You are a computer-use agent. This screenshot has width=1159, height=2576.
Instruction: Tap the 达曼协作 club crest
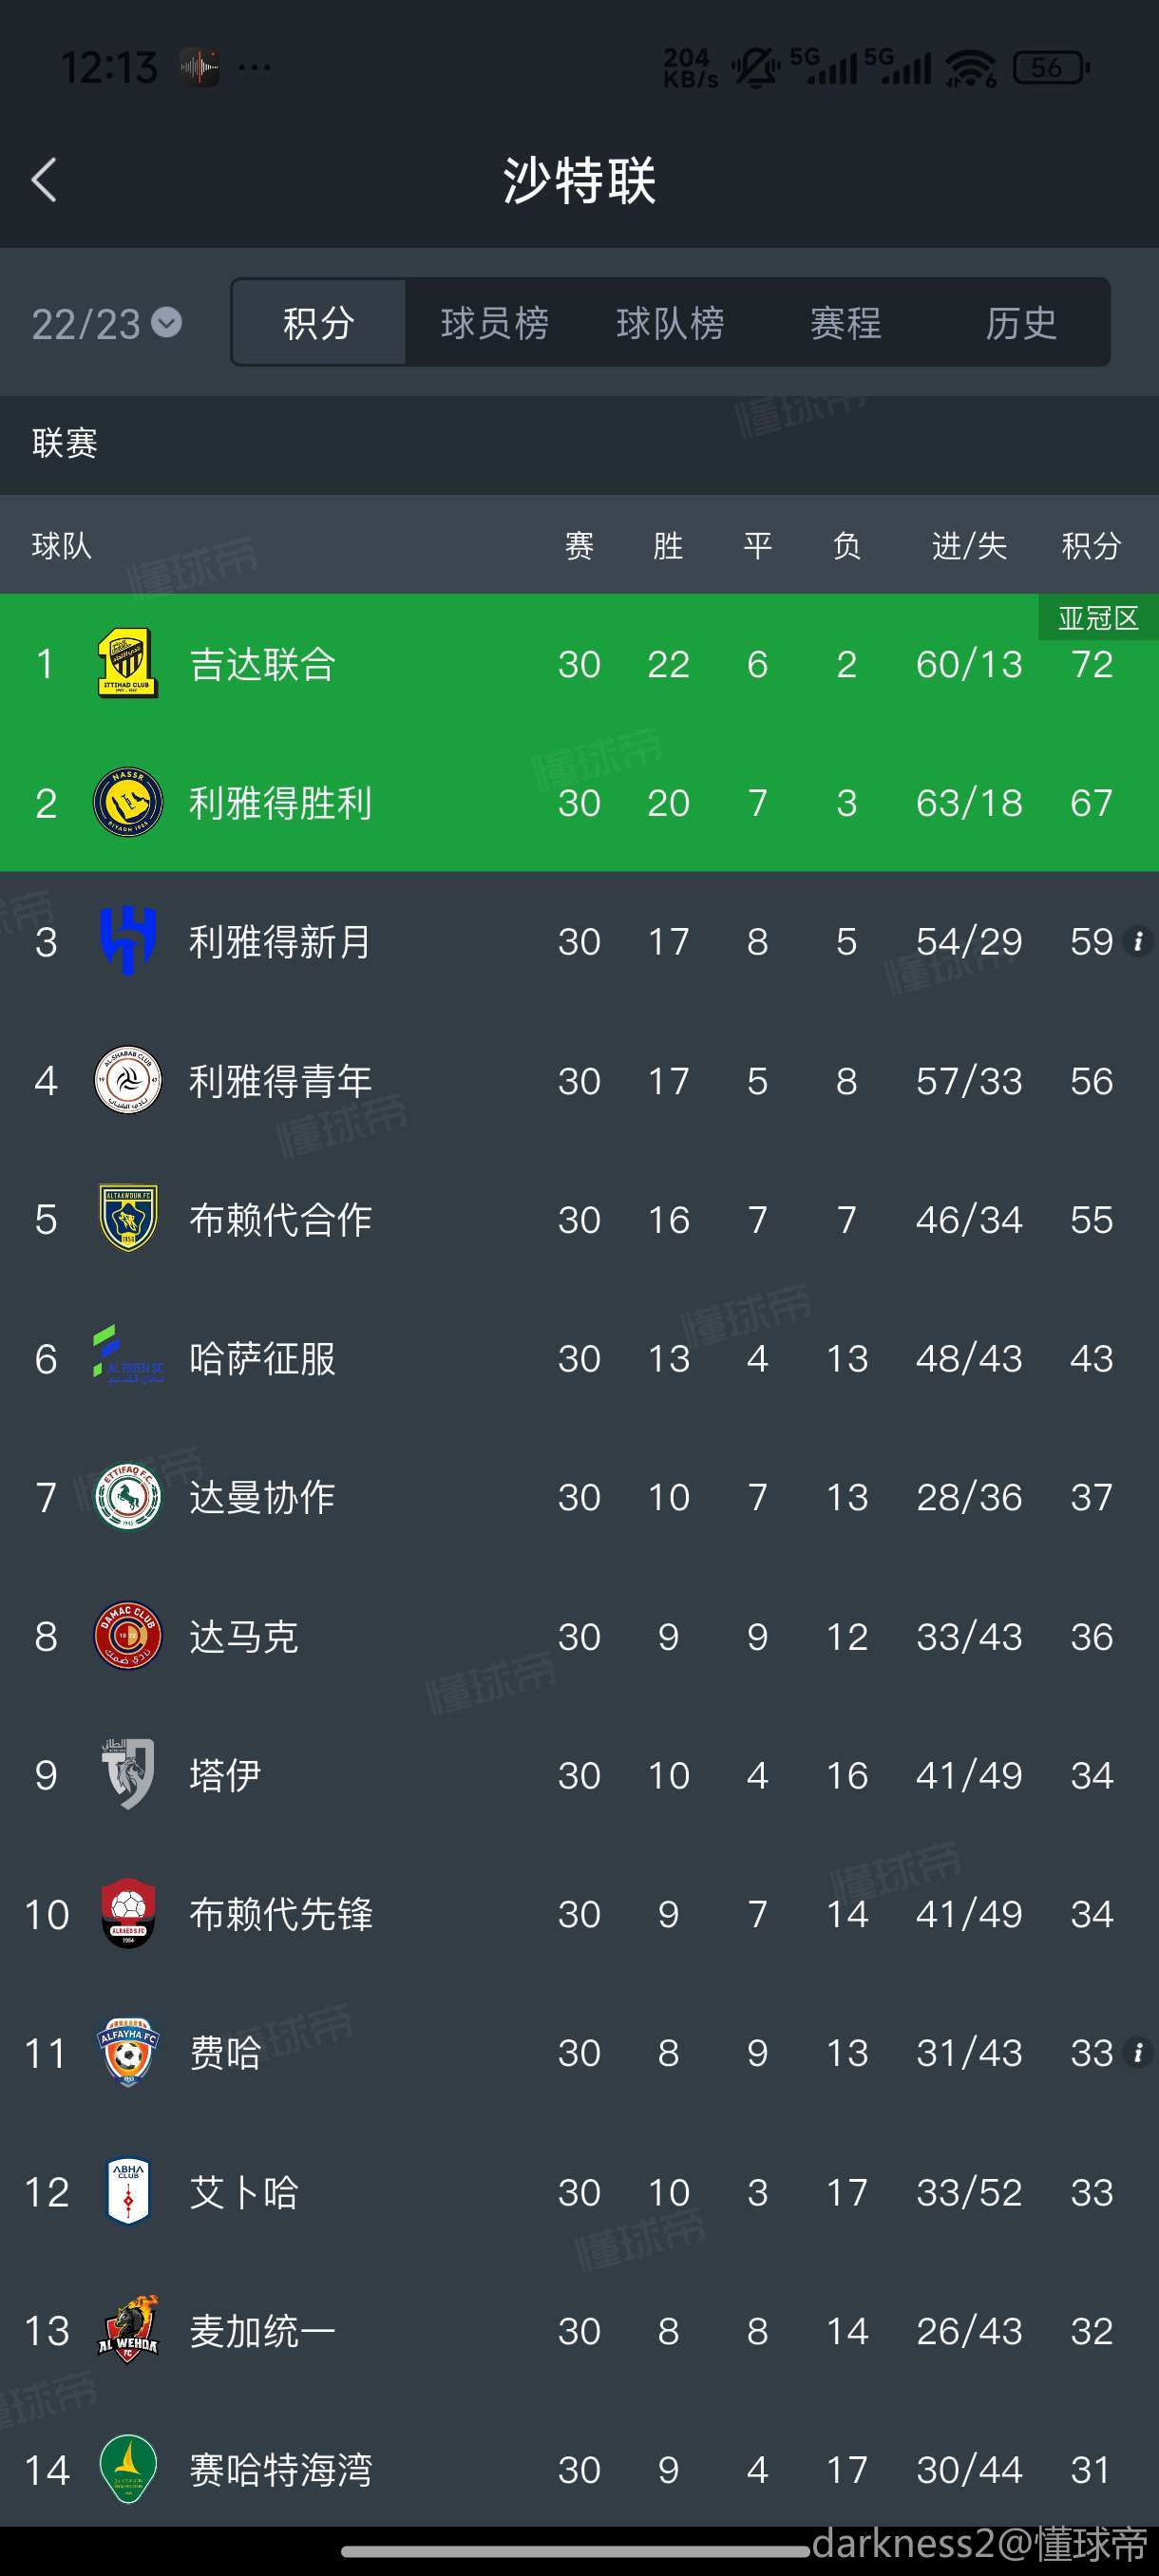click(128, 1497)
